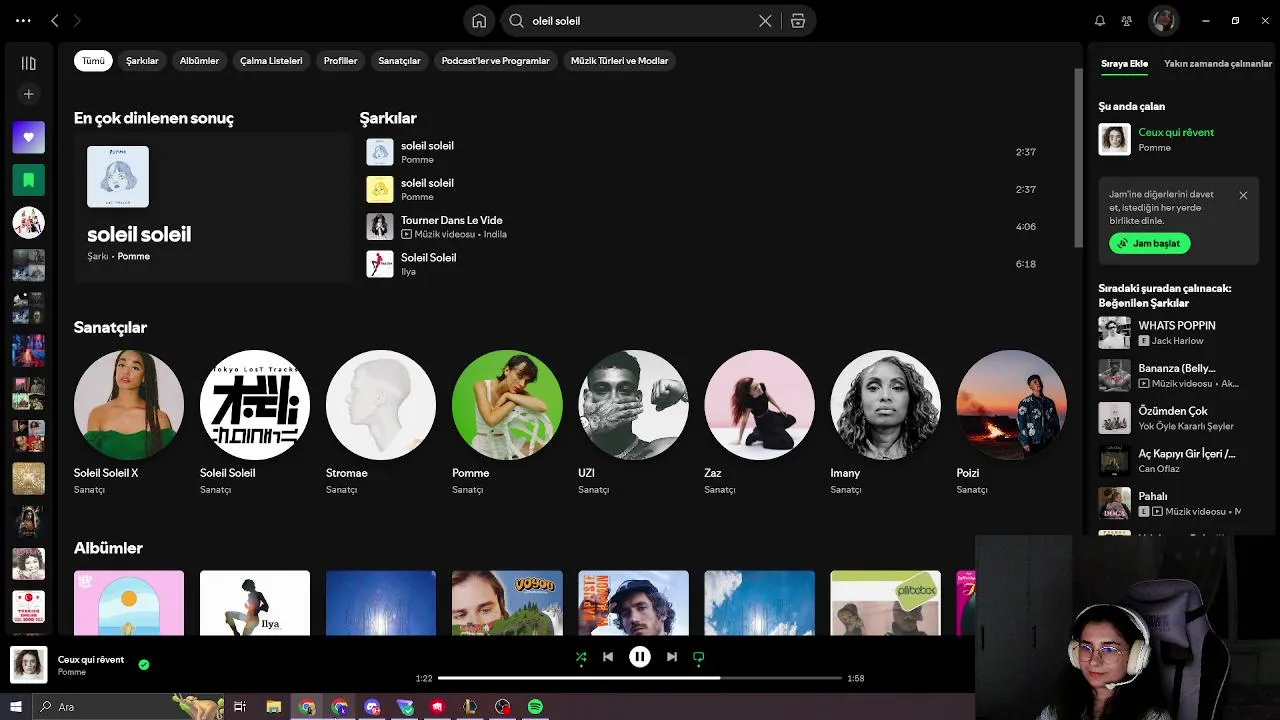
Task: Open notifications bell icon
Action: pyautogui.click(x=1100, y=21)
